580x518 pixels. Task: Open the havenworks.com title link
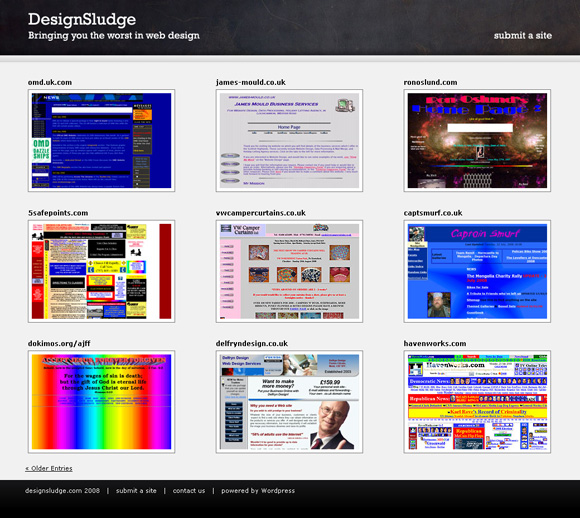click(435, 343)
